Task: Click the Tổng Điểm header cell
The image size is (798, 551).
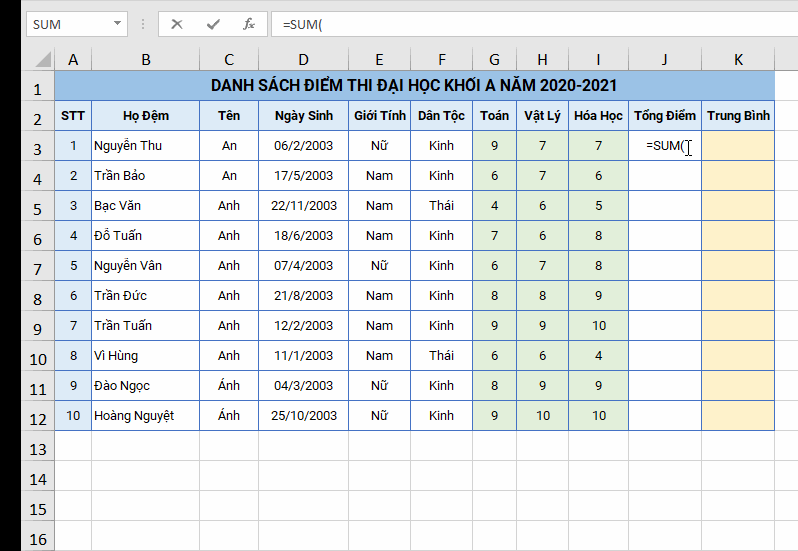Action: pos(665,115)
